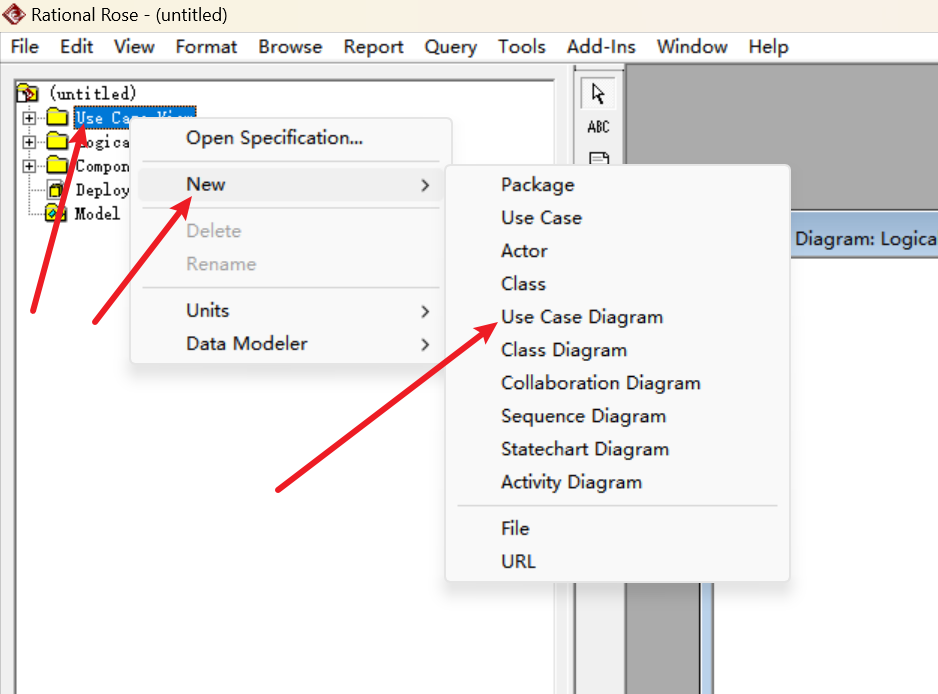Choose File in the New submenu
Screen dimensions: 938x694
click(x=617, y=528)
